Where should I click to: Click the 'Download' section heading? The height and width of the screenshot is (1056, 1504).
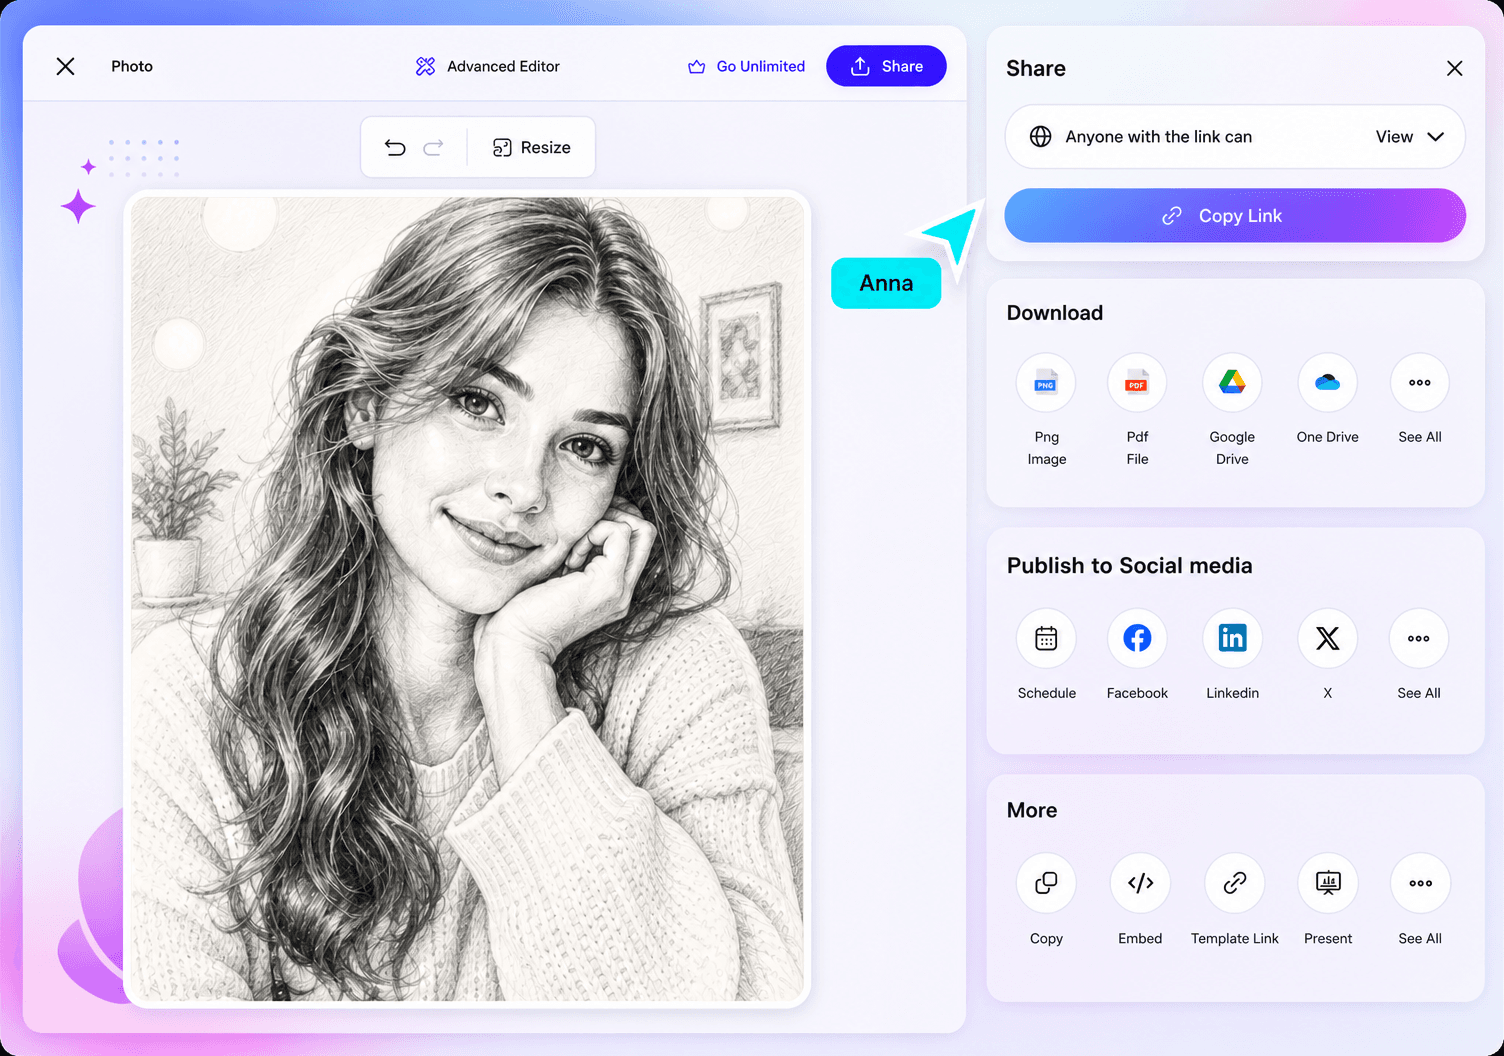pos(1055,313)
